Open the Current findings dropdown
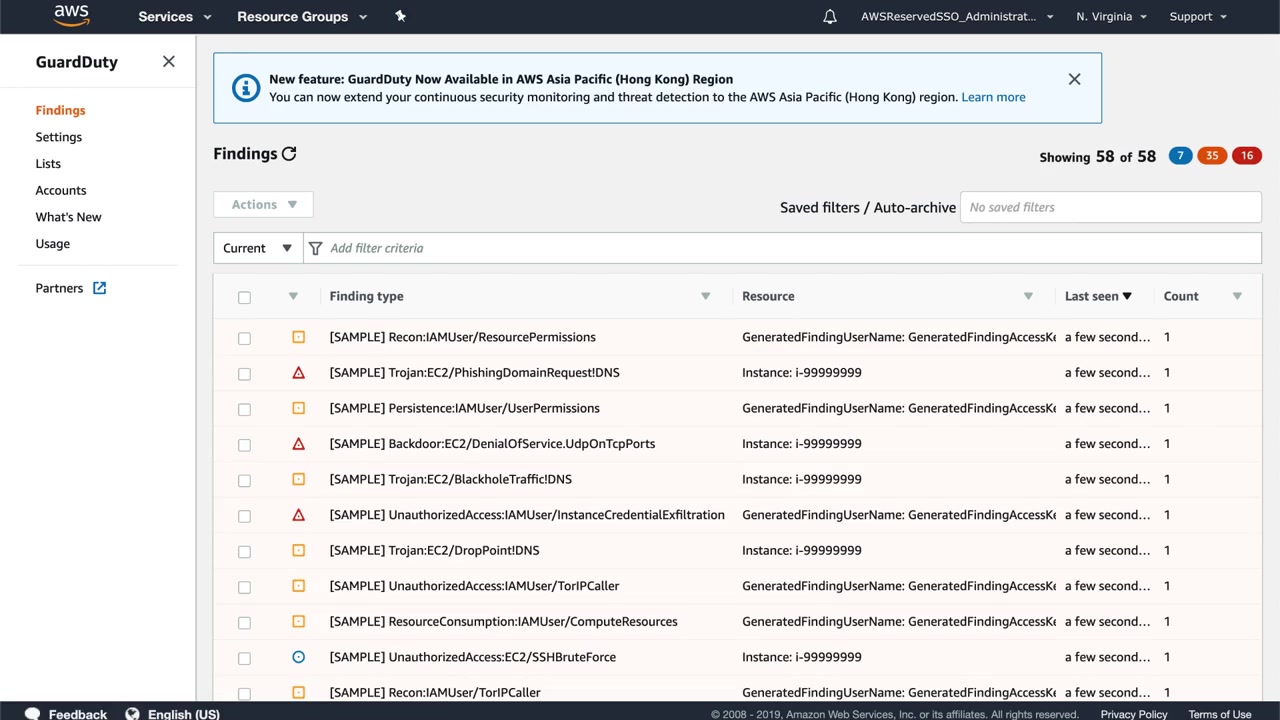Screen dimensions: 1280x720 (x=258, y=248)
